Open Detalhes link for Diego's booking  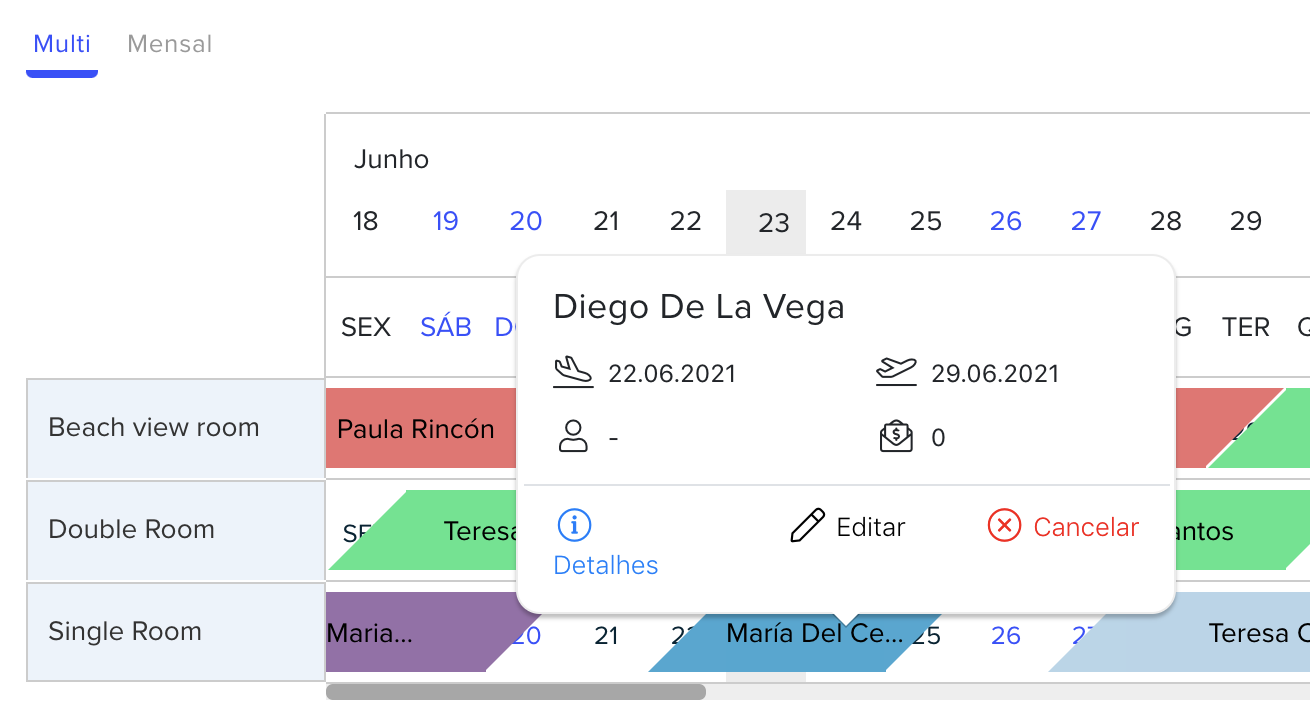tap(605, 565)
